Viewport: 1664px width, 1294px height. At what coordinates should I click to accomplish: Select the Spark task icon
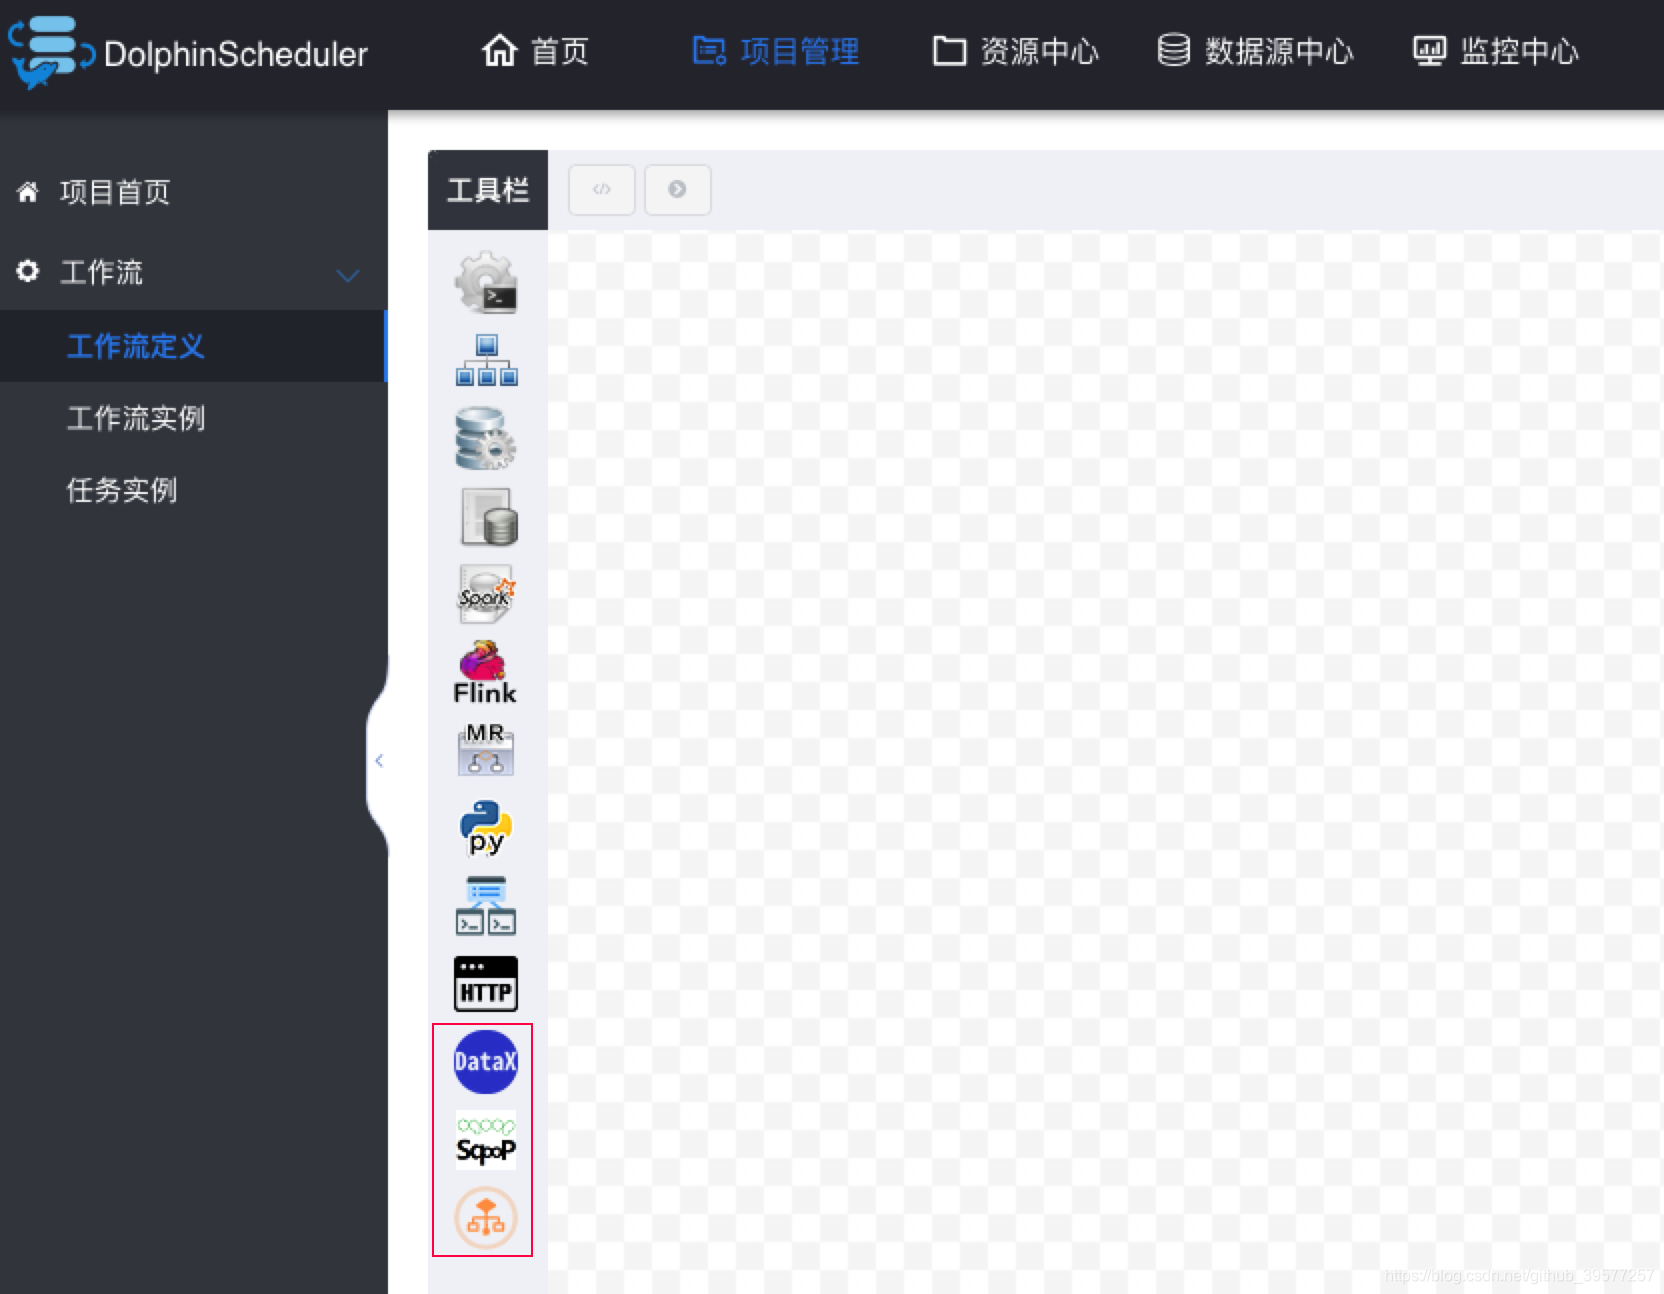tap(485, 595)
